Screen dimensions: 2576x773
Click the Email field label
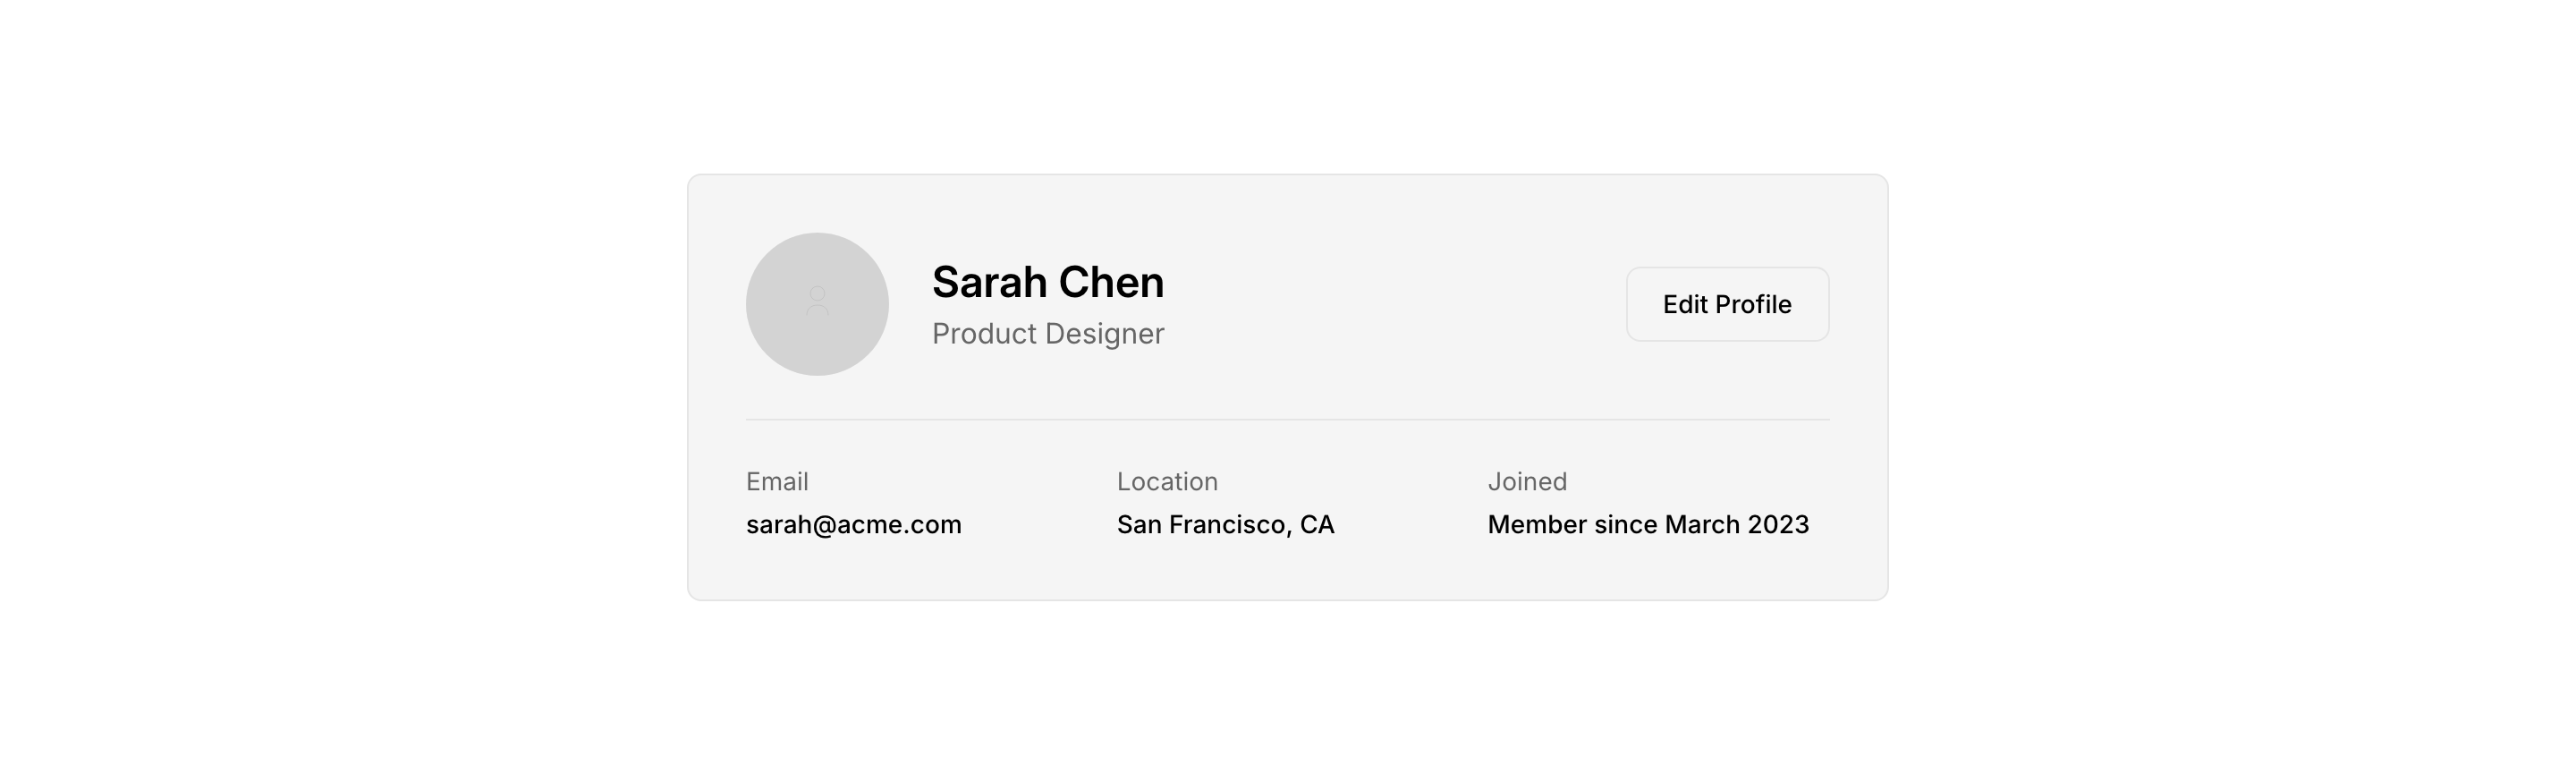tap(777, 482)
